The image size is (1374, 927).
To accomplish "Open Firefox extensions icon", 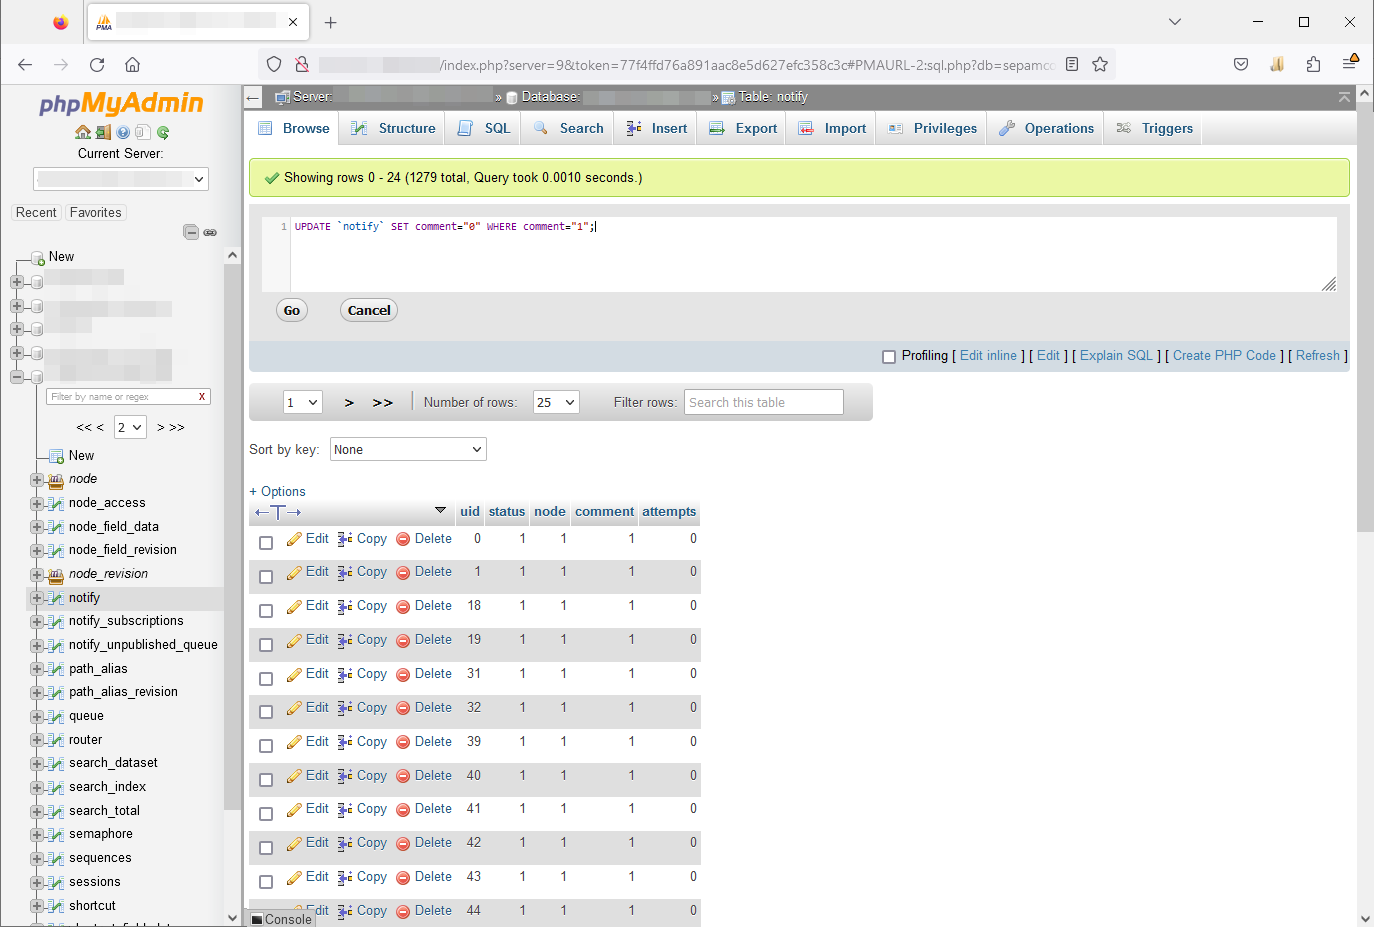I will pyautogui.click(x=1313, y=65).
